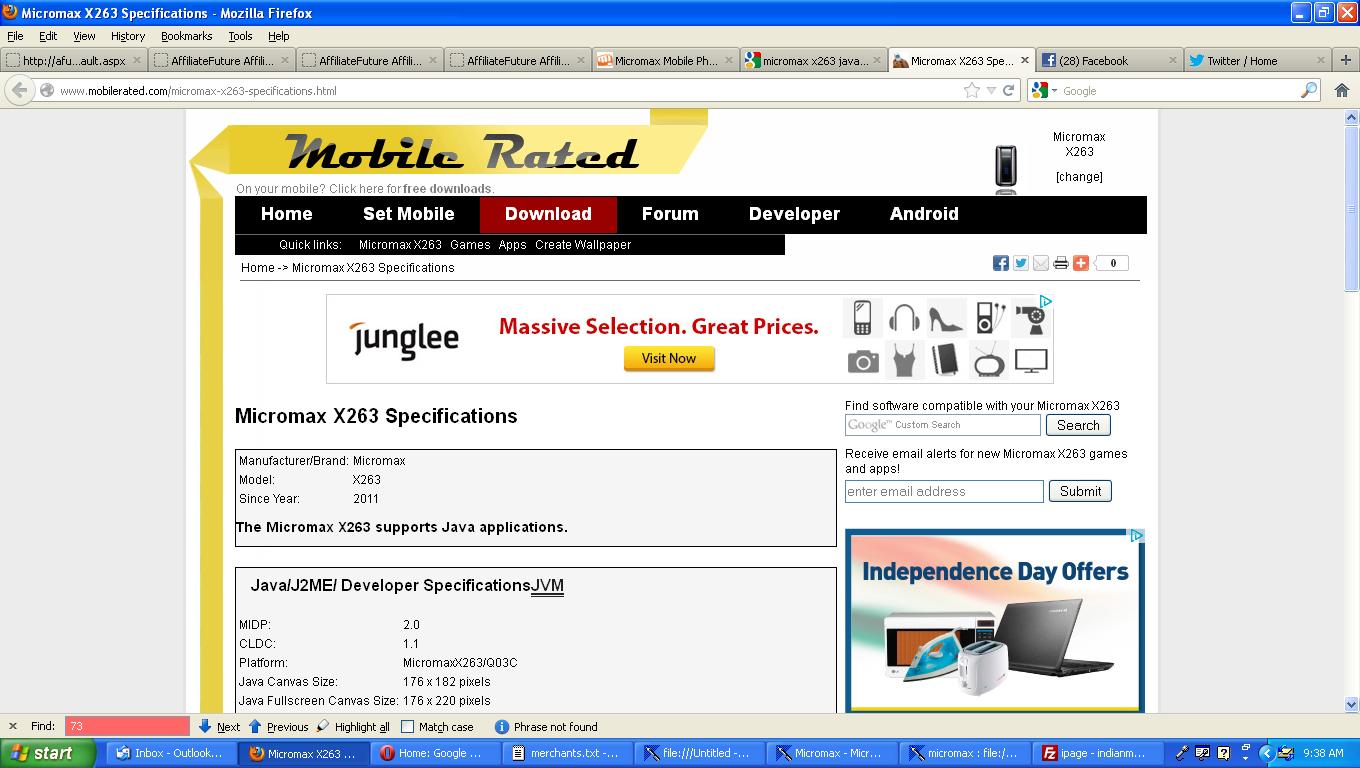Image resolution: width=1360 pixels, height=768 pixels.
Task: Open the URL history dropdown arrow
Action: (x=991, y=91)
